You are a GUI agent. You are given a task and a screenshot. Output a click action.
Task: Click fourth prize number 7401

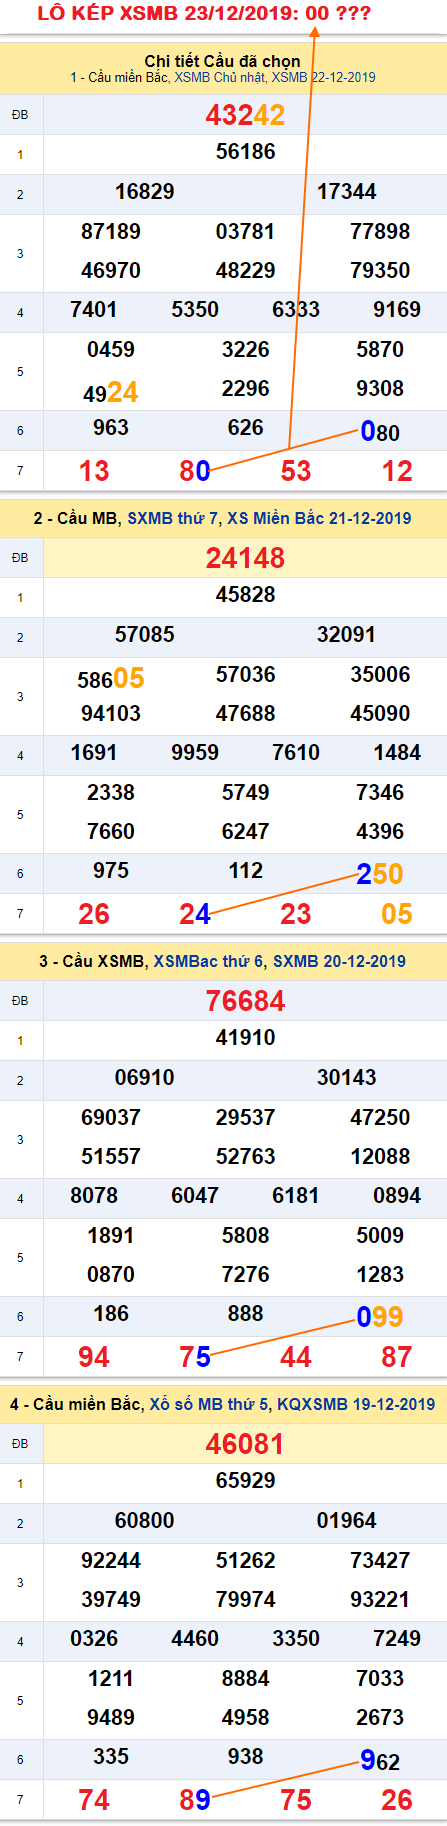94,310
